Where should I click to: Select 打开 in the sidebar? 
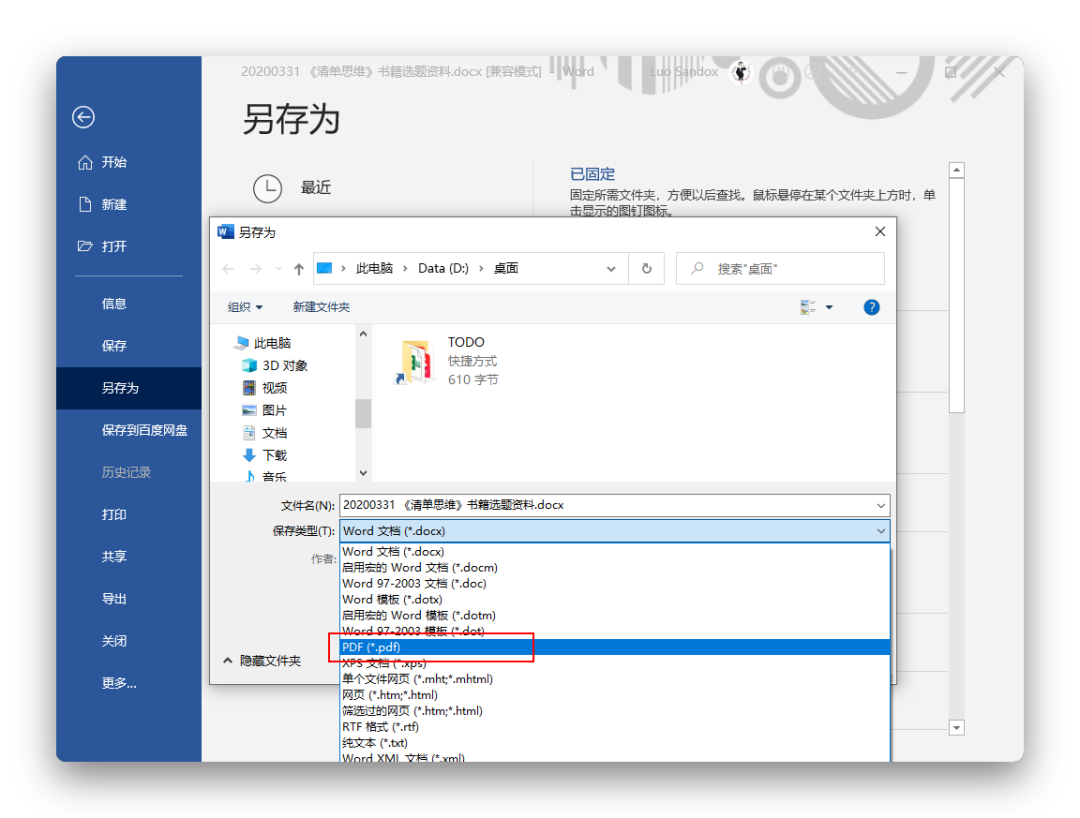click(x=102, y=247)
